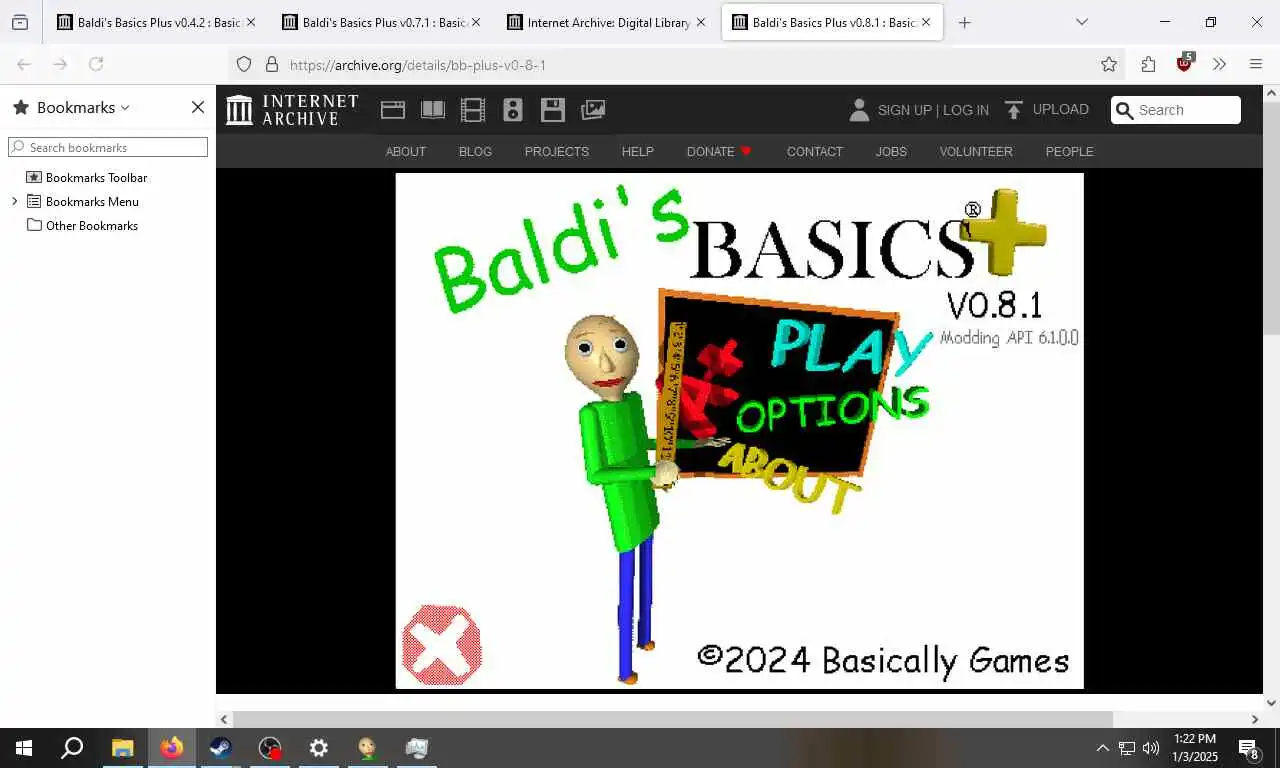Close the Baldi's Basics Plus v0.8.1 tab
This screenshot has height=768, width=1280.
[x=926, y=22]
